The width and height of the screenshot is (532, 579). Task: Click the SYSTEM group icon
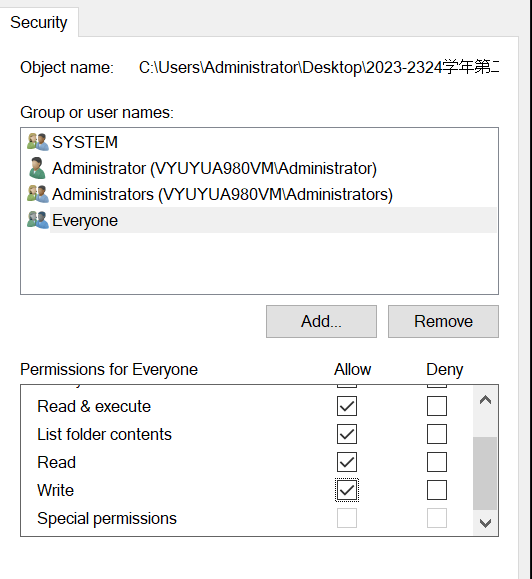pyautogui.click(x=38, y=142)
